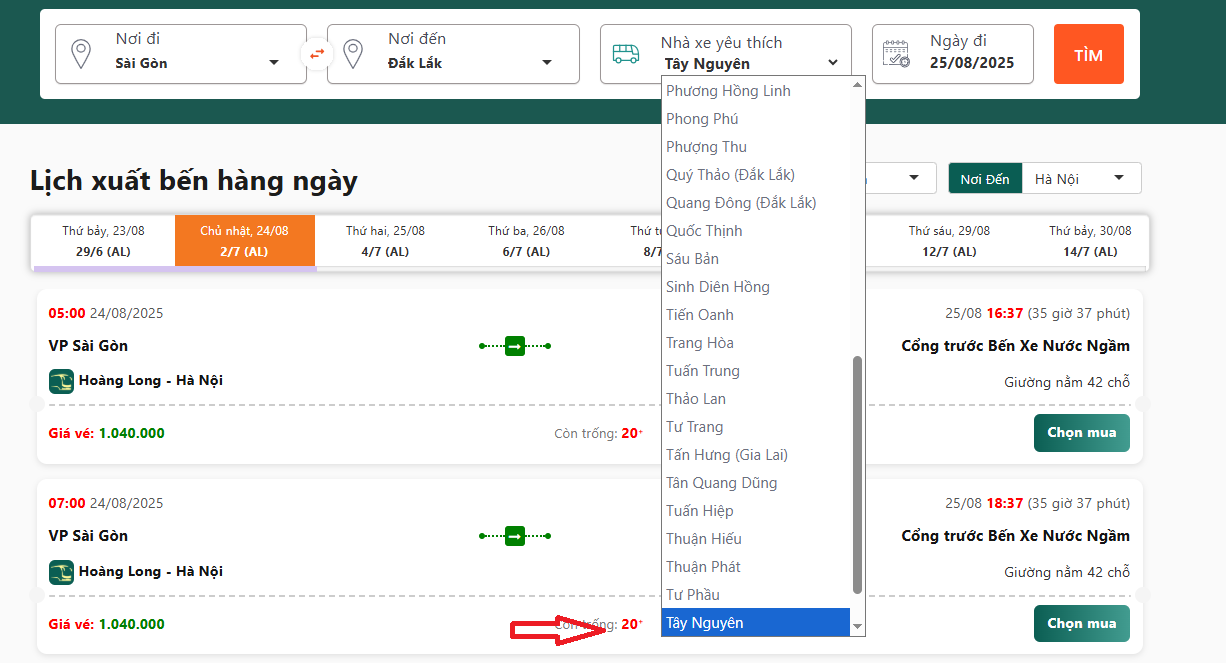The width and height of the screenshot is (1226, 663).
Task: Choose Tiến Oanh from the bus list
Action: [756, 315]
